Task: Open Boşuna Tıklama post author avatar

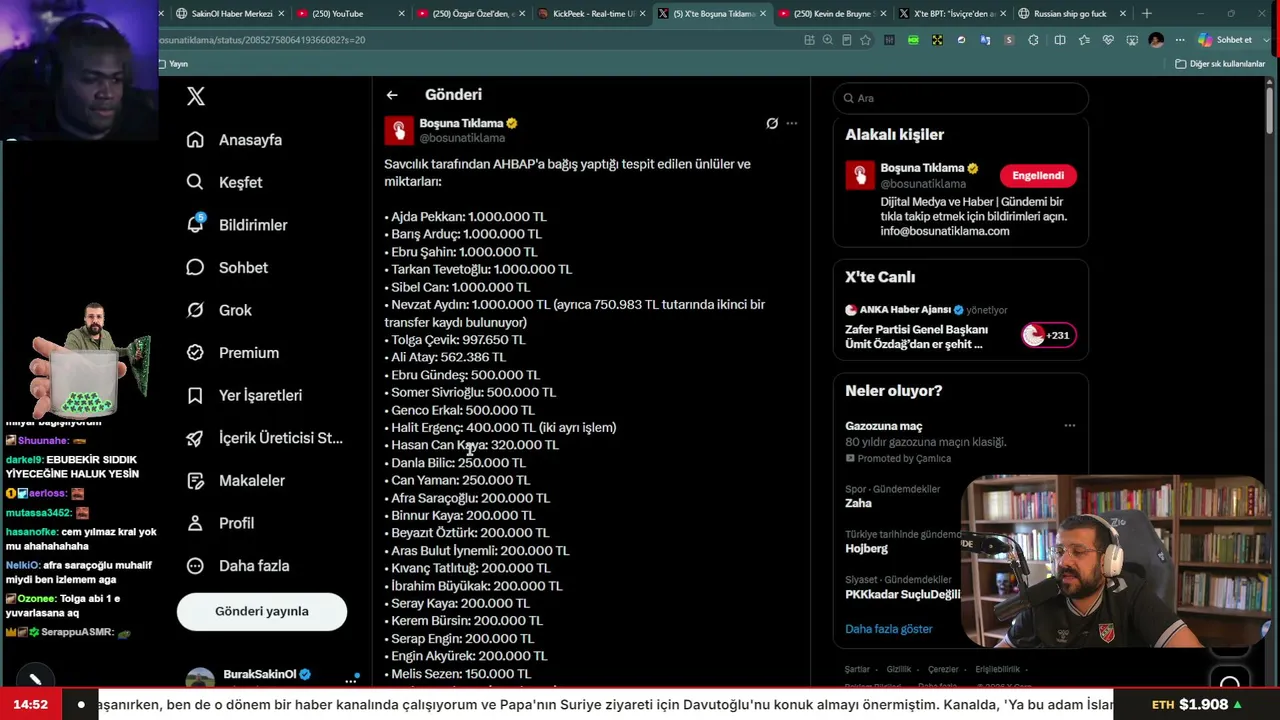Action: click(x=399, y=131)
